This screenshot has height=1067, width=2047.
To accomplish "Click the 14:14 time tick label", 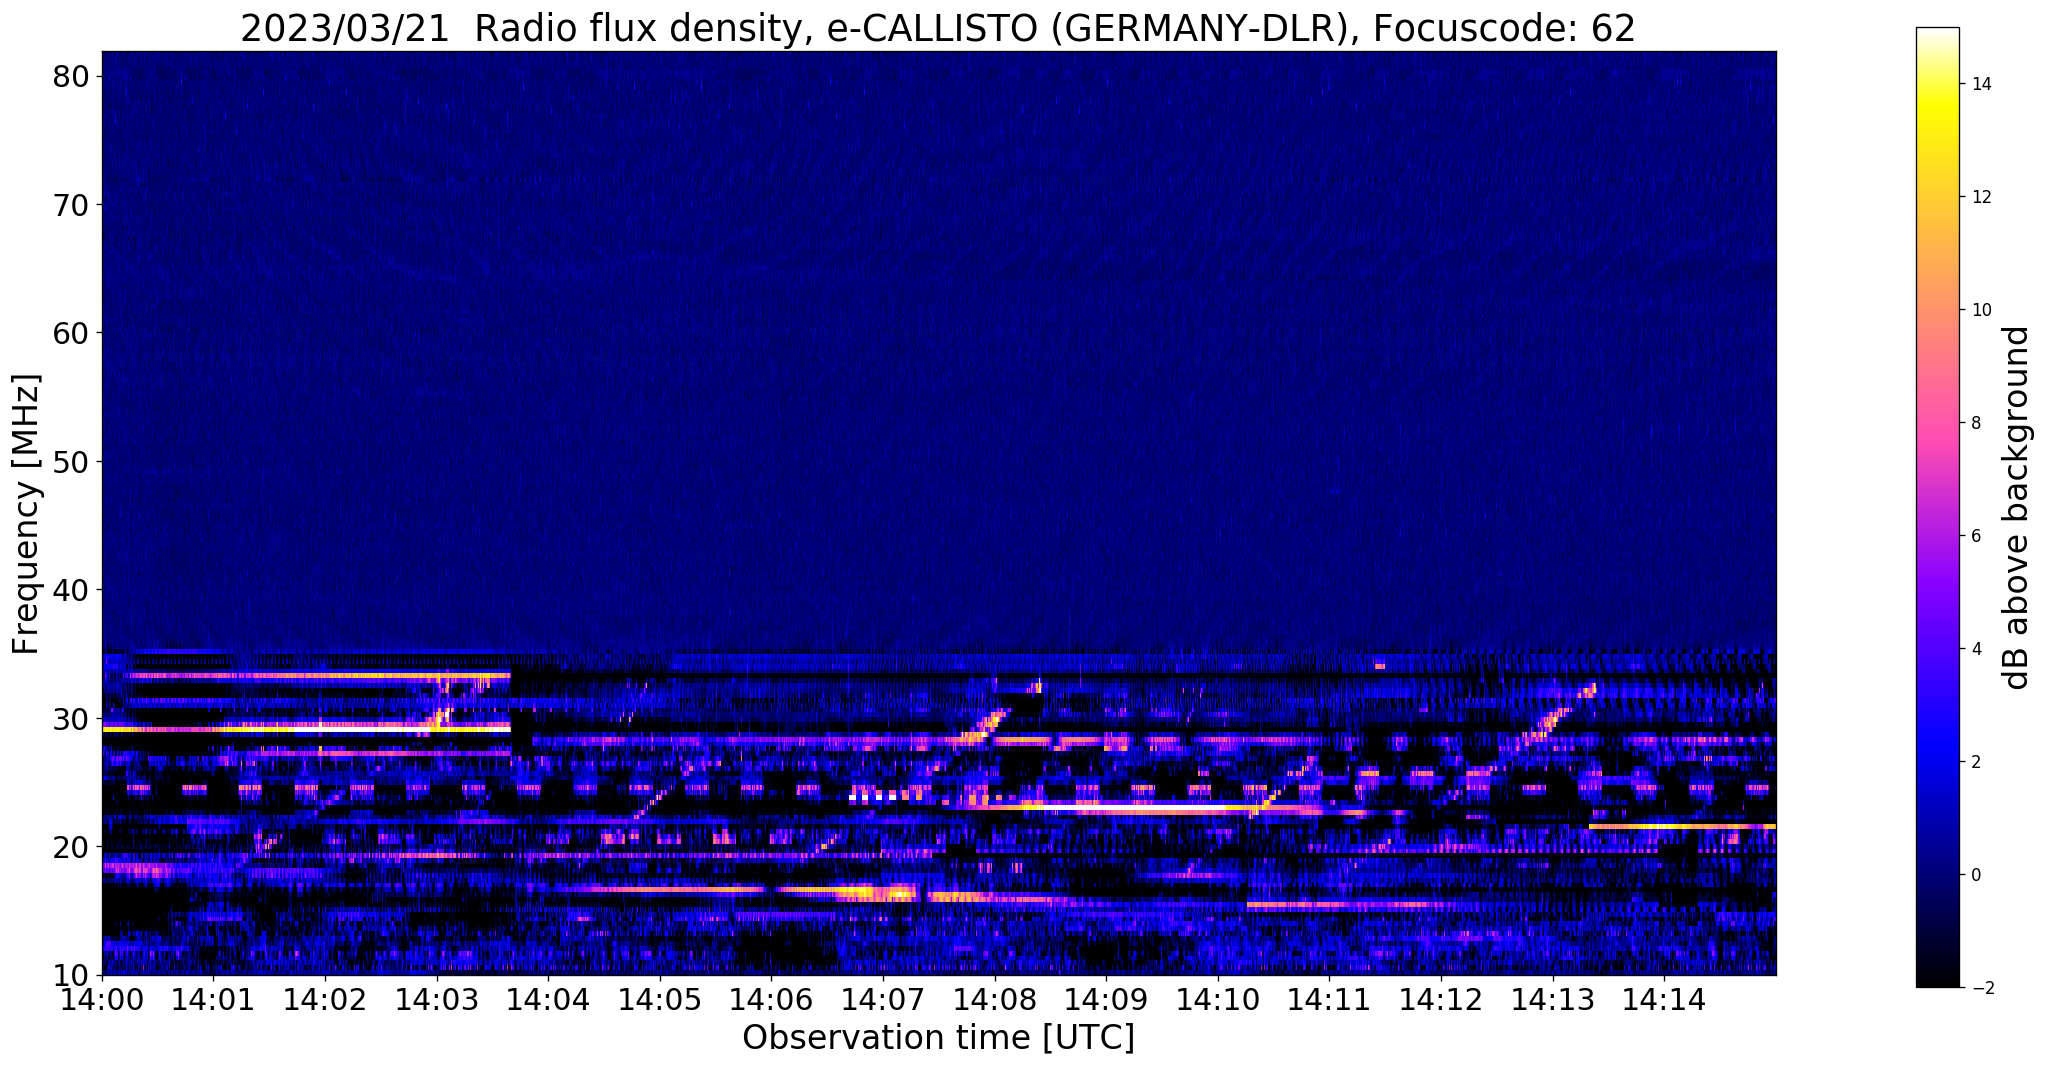I will [1663, 998].
